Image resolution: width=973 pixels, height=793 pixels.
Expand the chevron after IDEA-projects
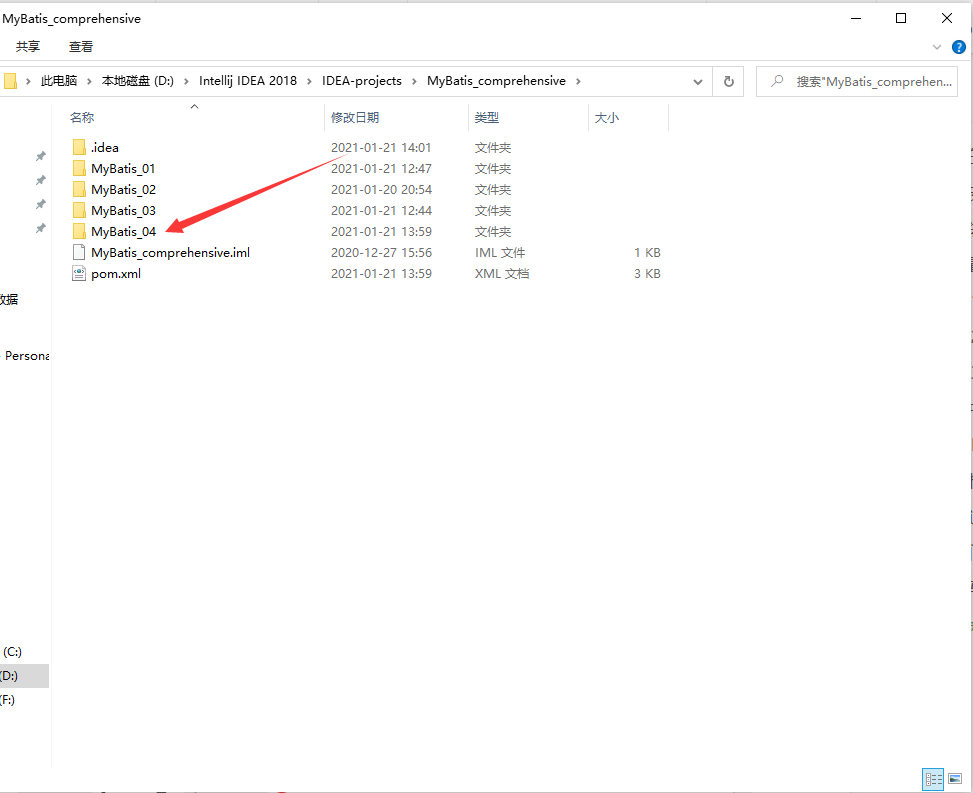coord(414,81)
